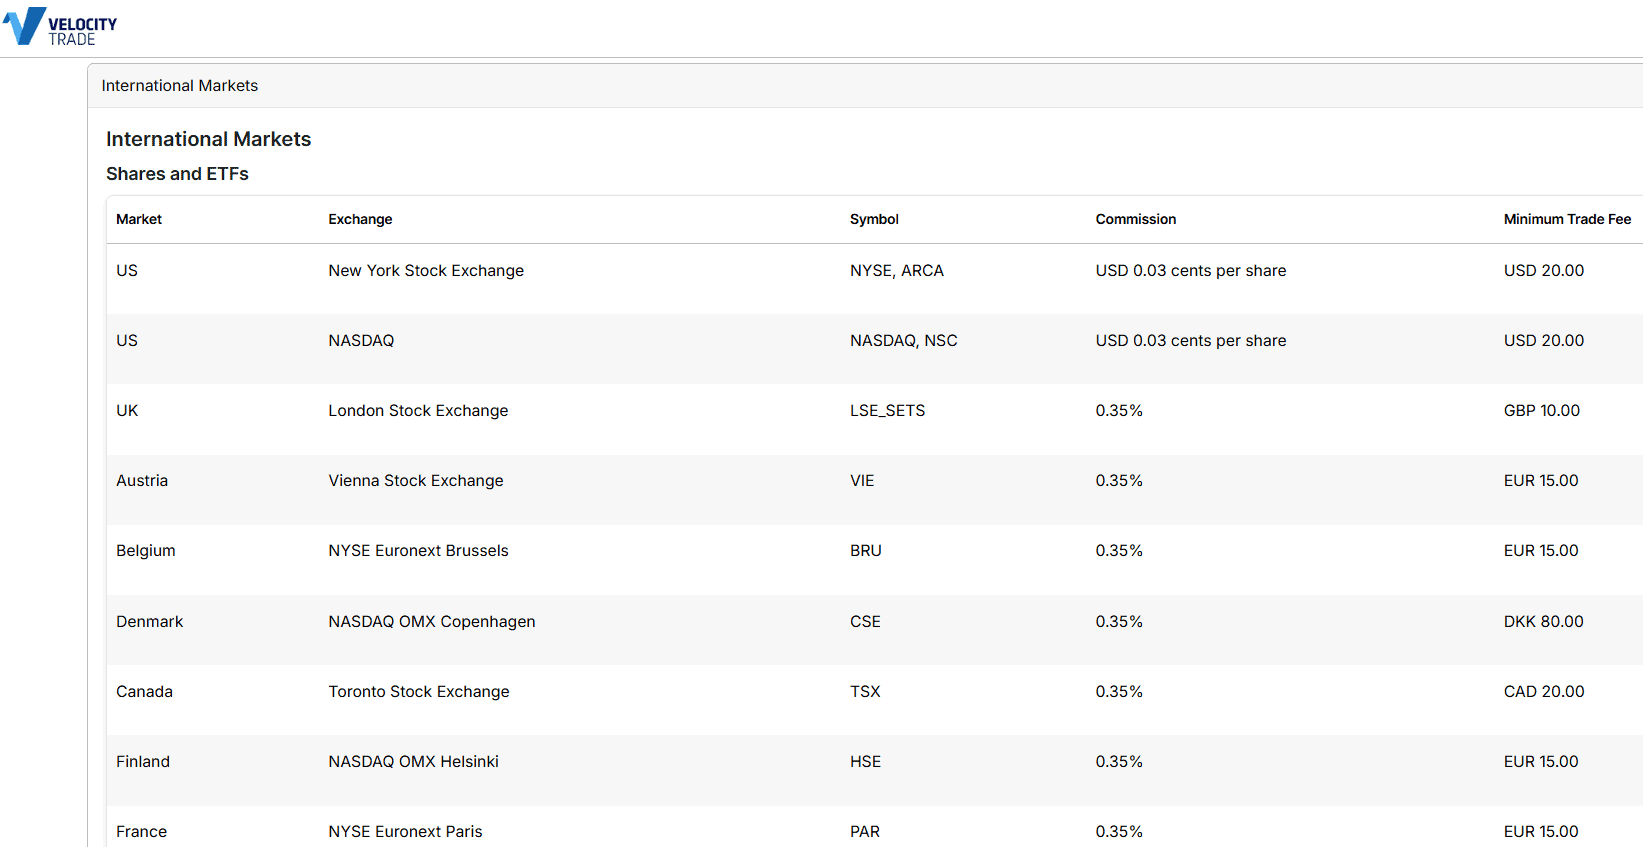The width and height of the screenshot is (1643, 847).
Task: Click the HSE symbol
Action: [x=866, y=762]
